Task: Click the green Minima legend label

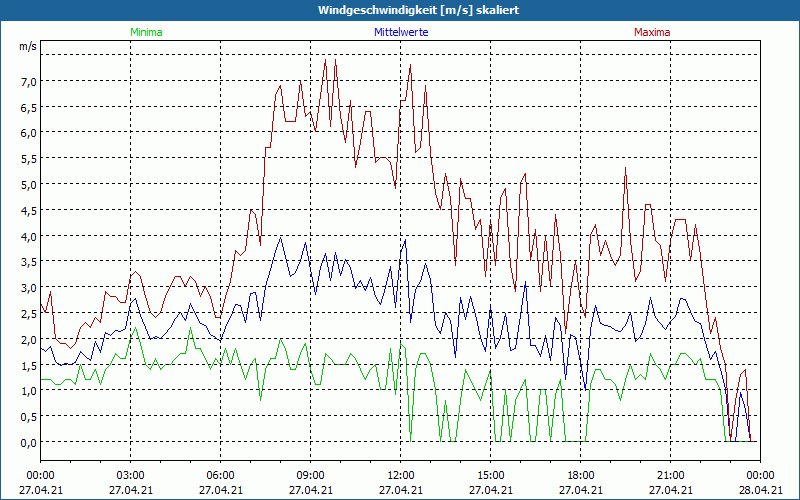Action: point(146,32)
